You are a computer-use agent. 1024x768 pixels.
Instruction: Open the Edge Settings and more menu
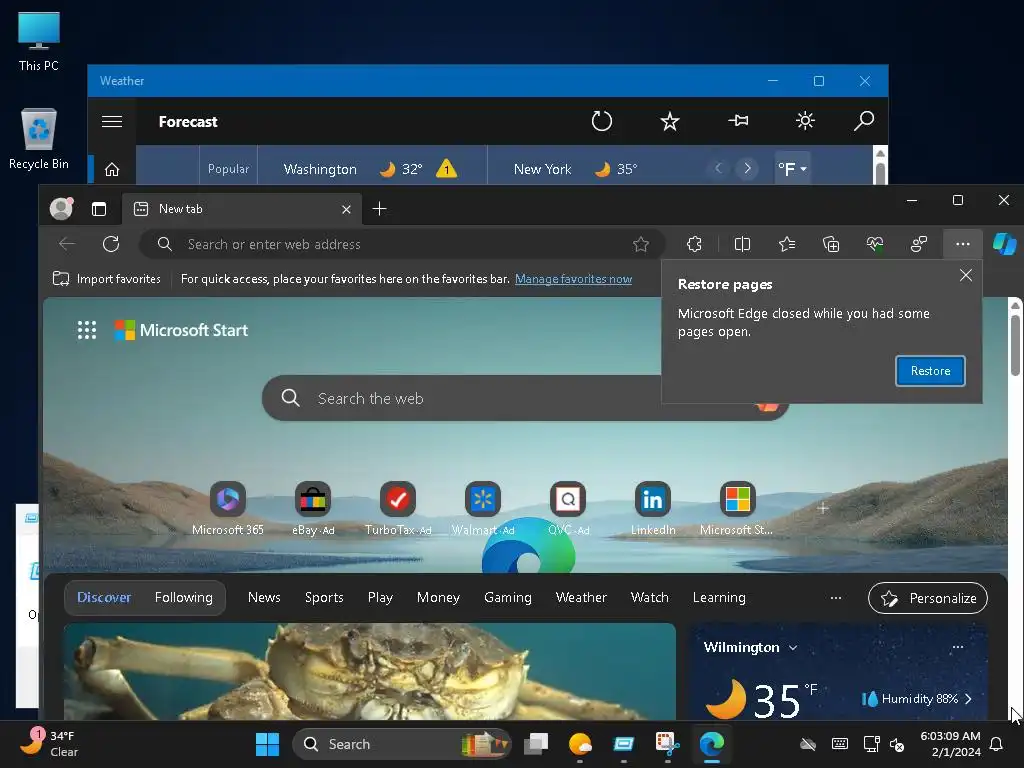click(x=963, y=244)
